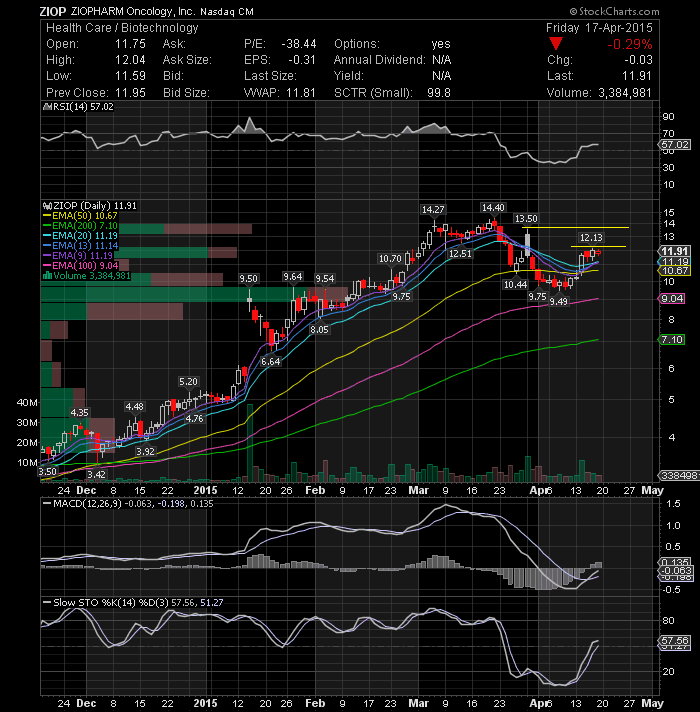
Task: Click the Open value 11.75
Action: [130, 44]
